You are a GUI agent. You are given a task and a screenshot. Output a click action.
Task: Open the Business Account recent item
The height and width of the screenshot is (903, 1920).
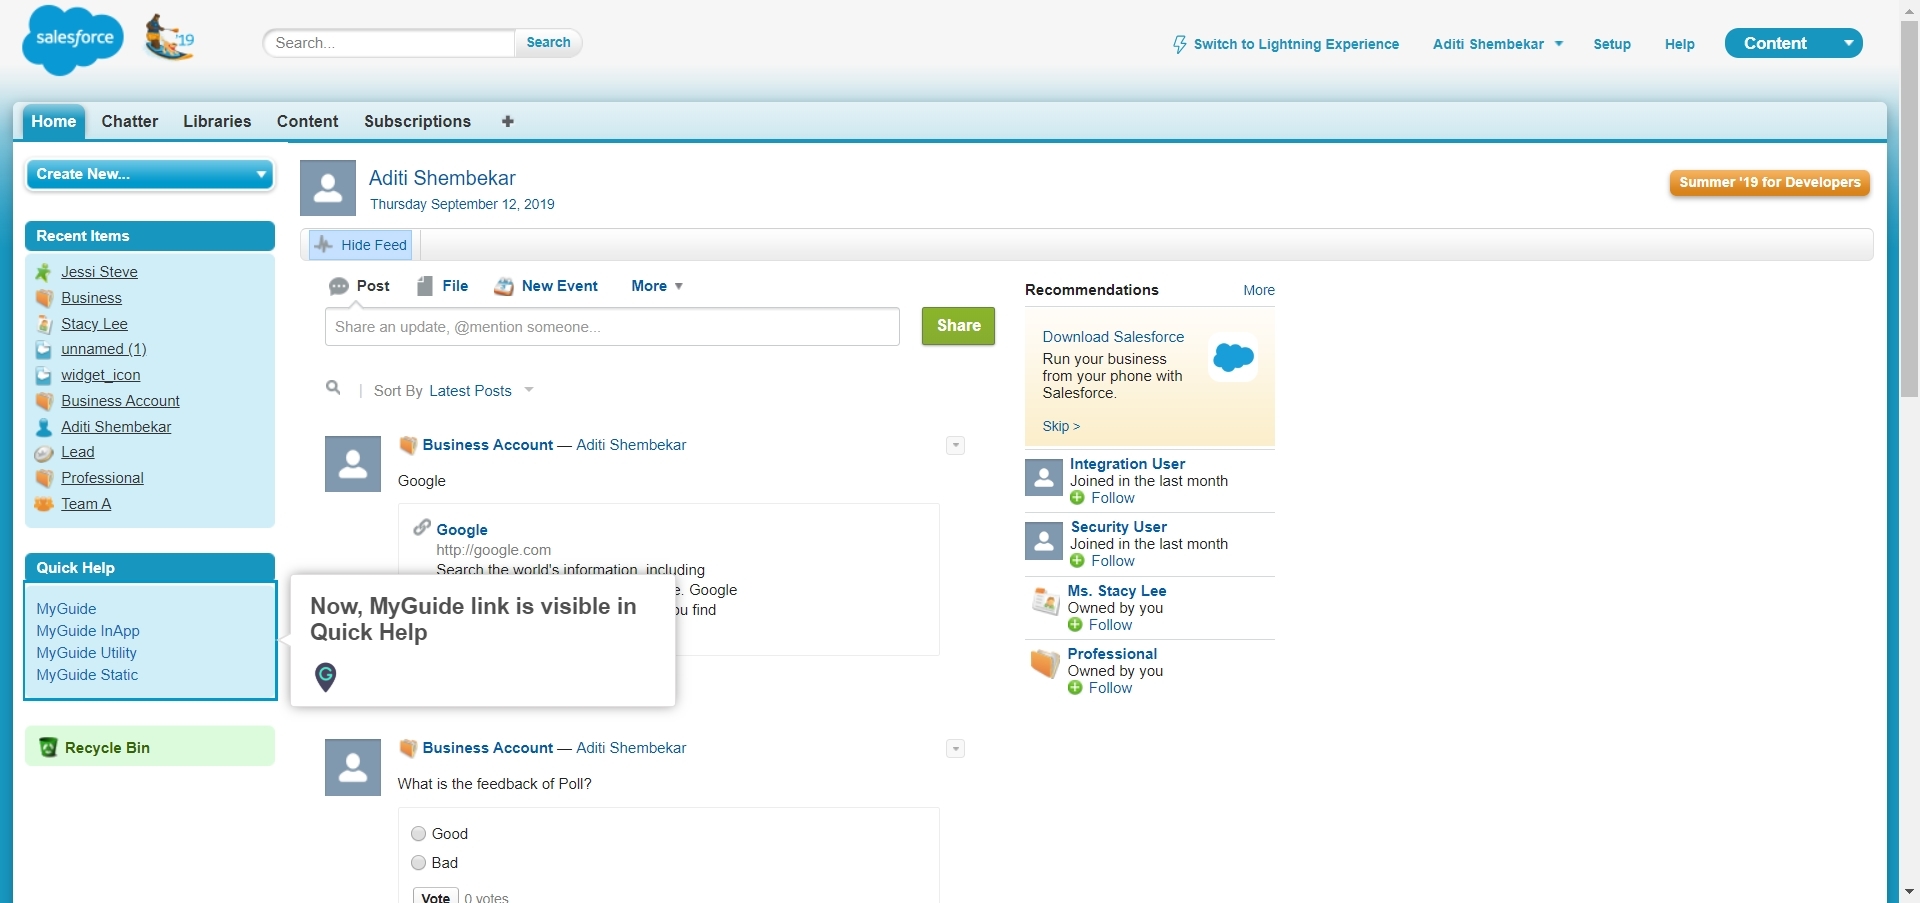[120, 401]
